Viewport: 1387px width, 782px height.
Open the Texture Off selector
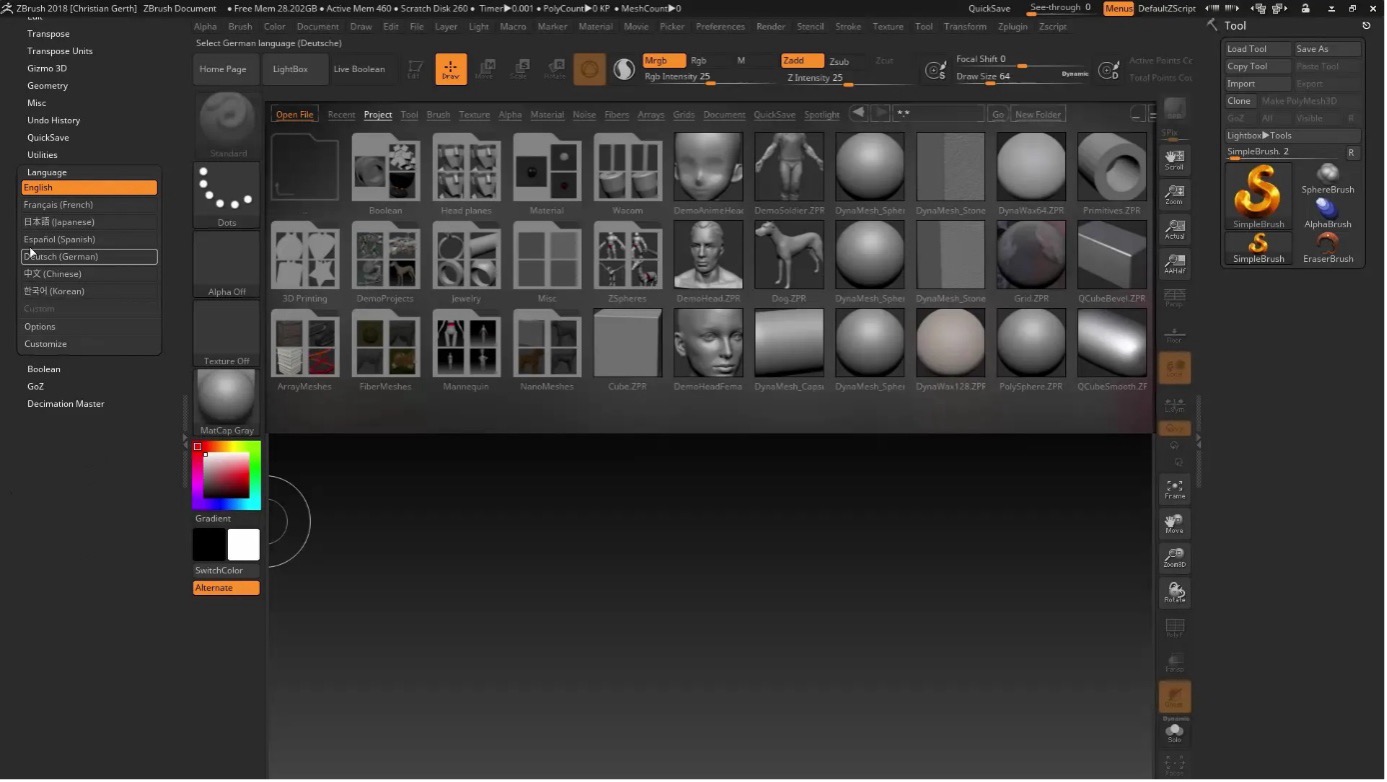click(227, 333)
